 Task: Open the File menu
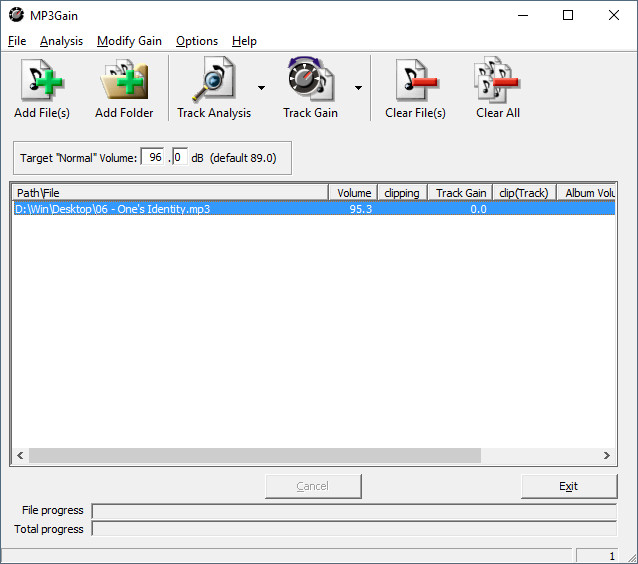17,41
